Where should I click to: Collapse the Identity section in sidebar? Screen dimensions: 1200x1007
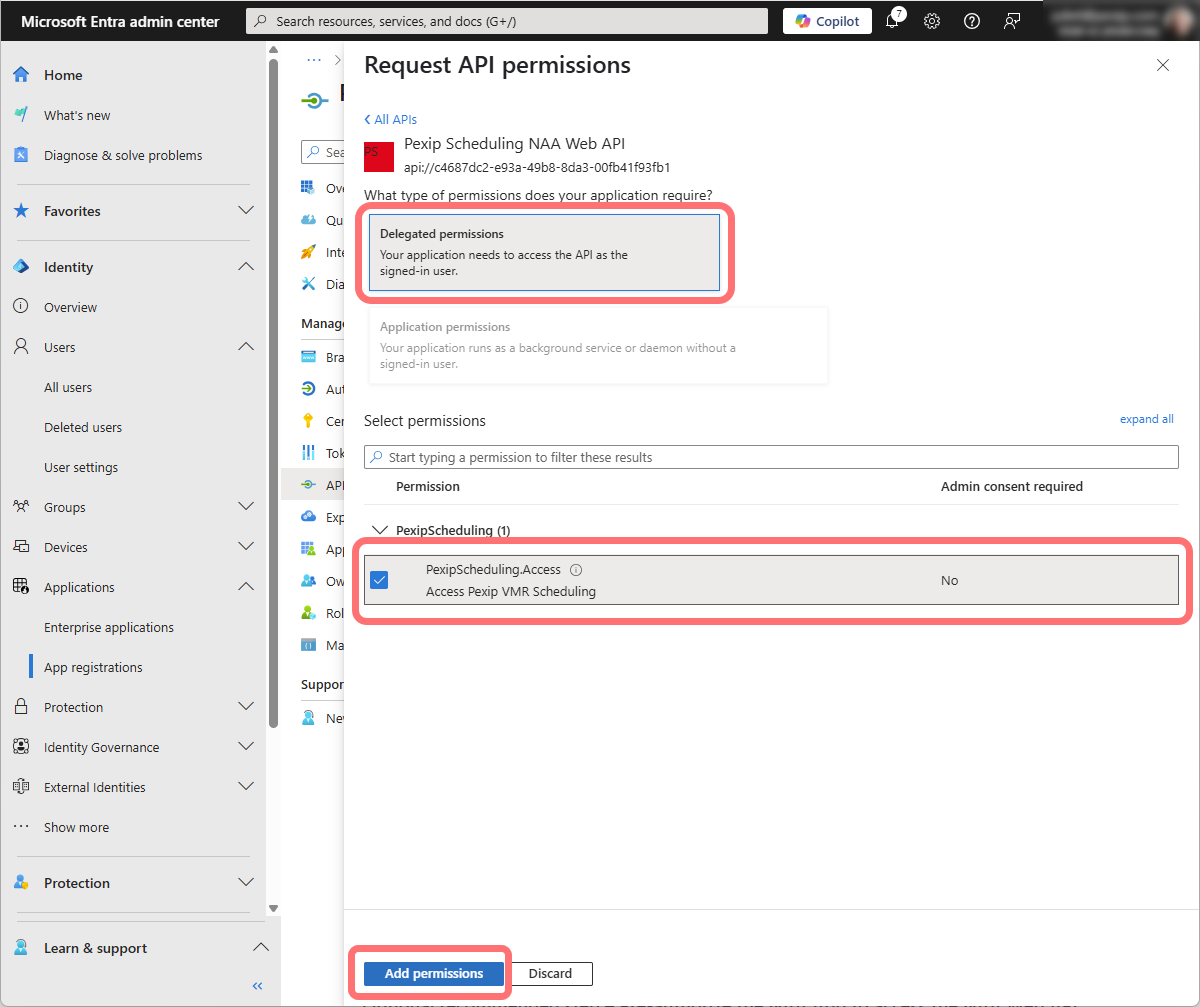245,267
